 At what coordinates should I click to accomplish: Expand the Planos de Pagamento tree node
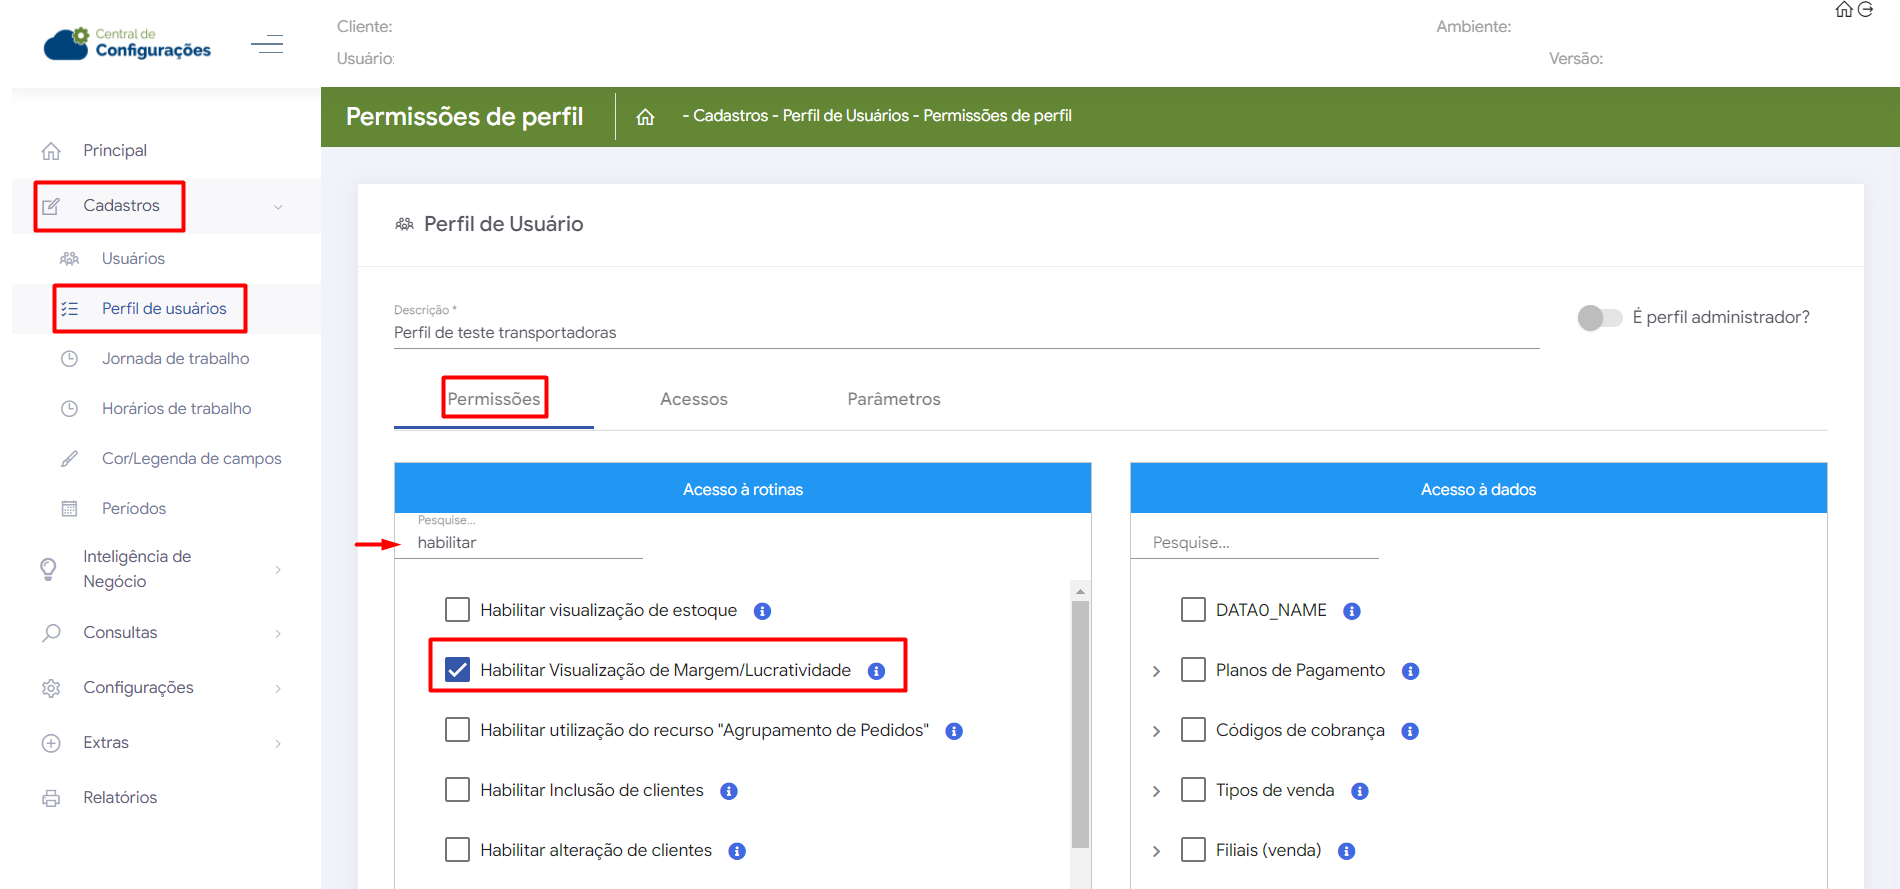click(1157, 671)
